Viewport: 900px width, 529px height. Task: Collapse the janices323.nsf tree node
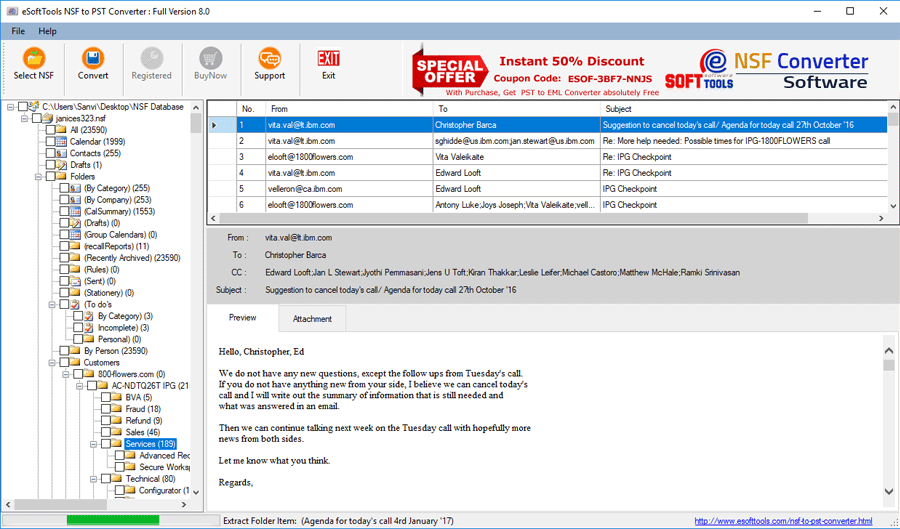pos(24,118)
